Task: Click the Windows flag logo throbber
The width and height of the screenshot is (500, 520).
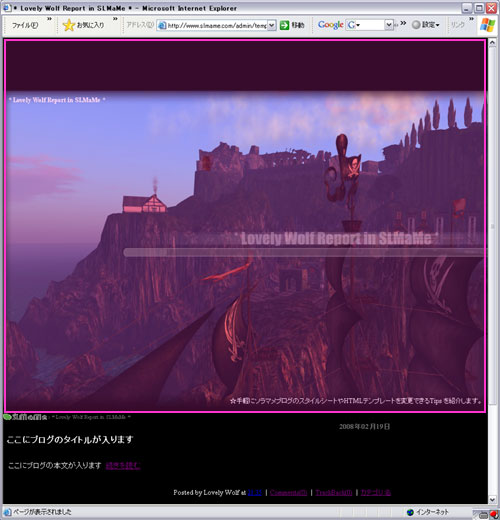Action: (487, 25)
